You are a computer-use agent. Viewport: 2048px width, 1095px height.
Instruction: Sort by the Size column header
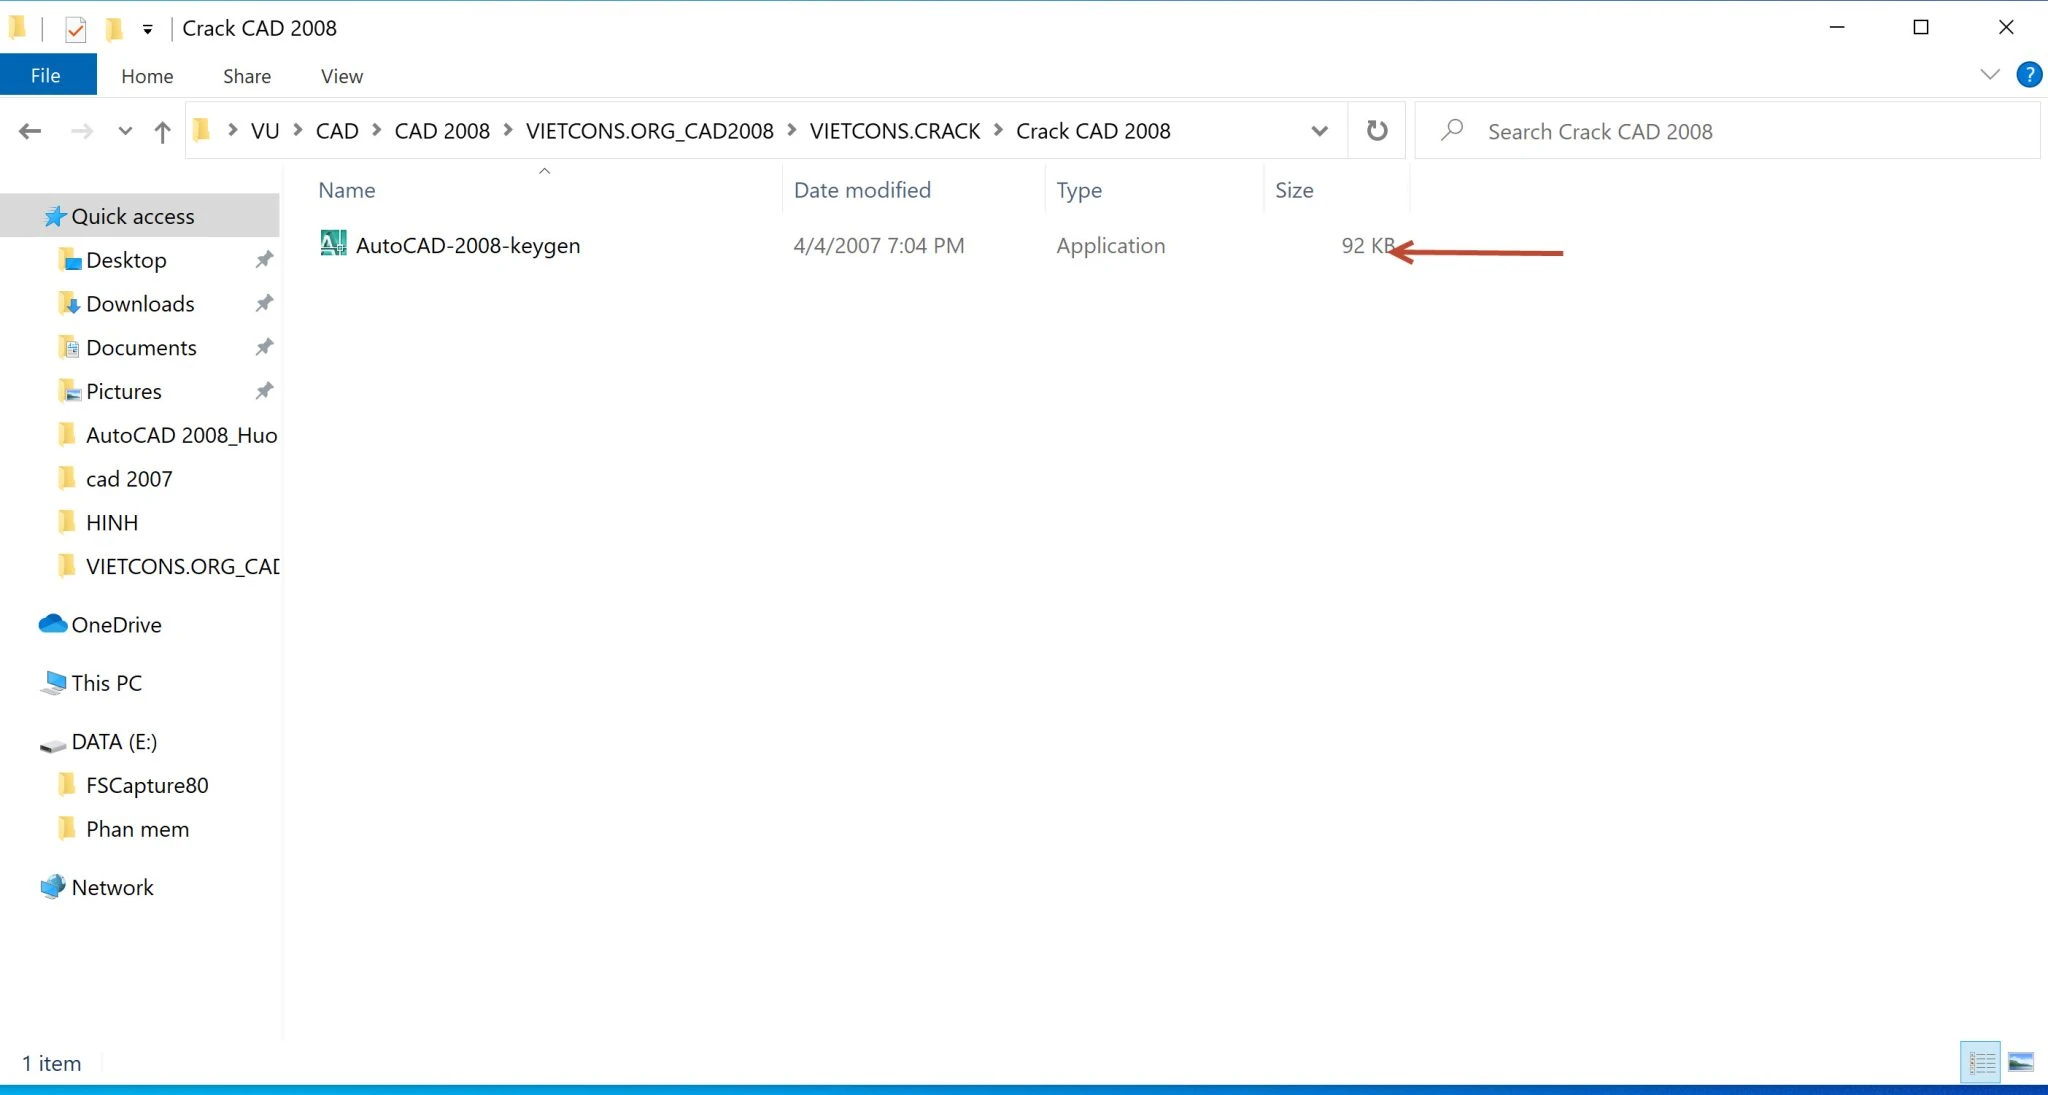1294,190
